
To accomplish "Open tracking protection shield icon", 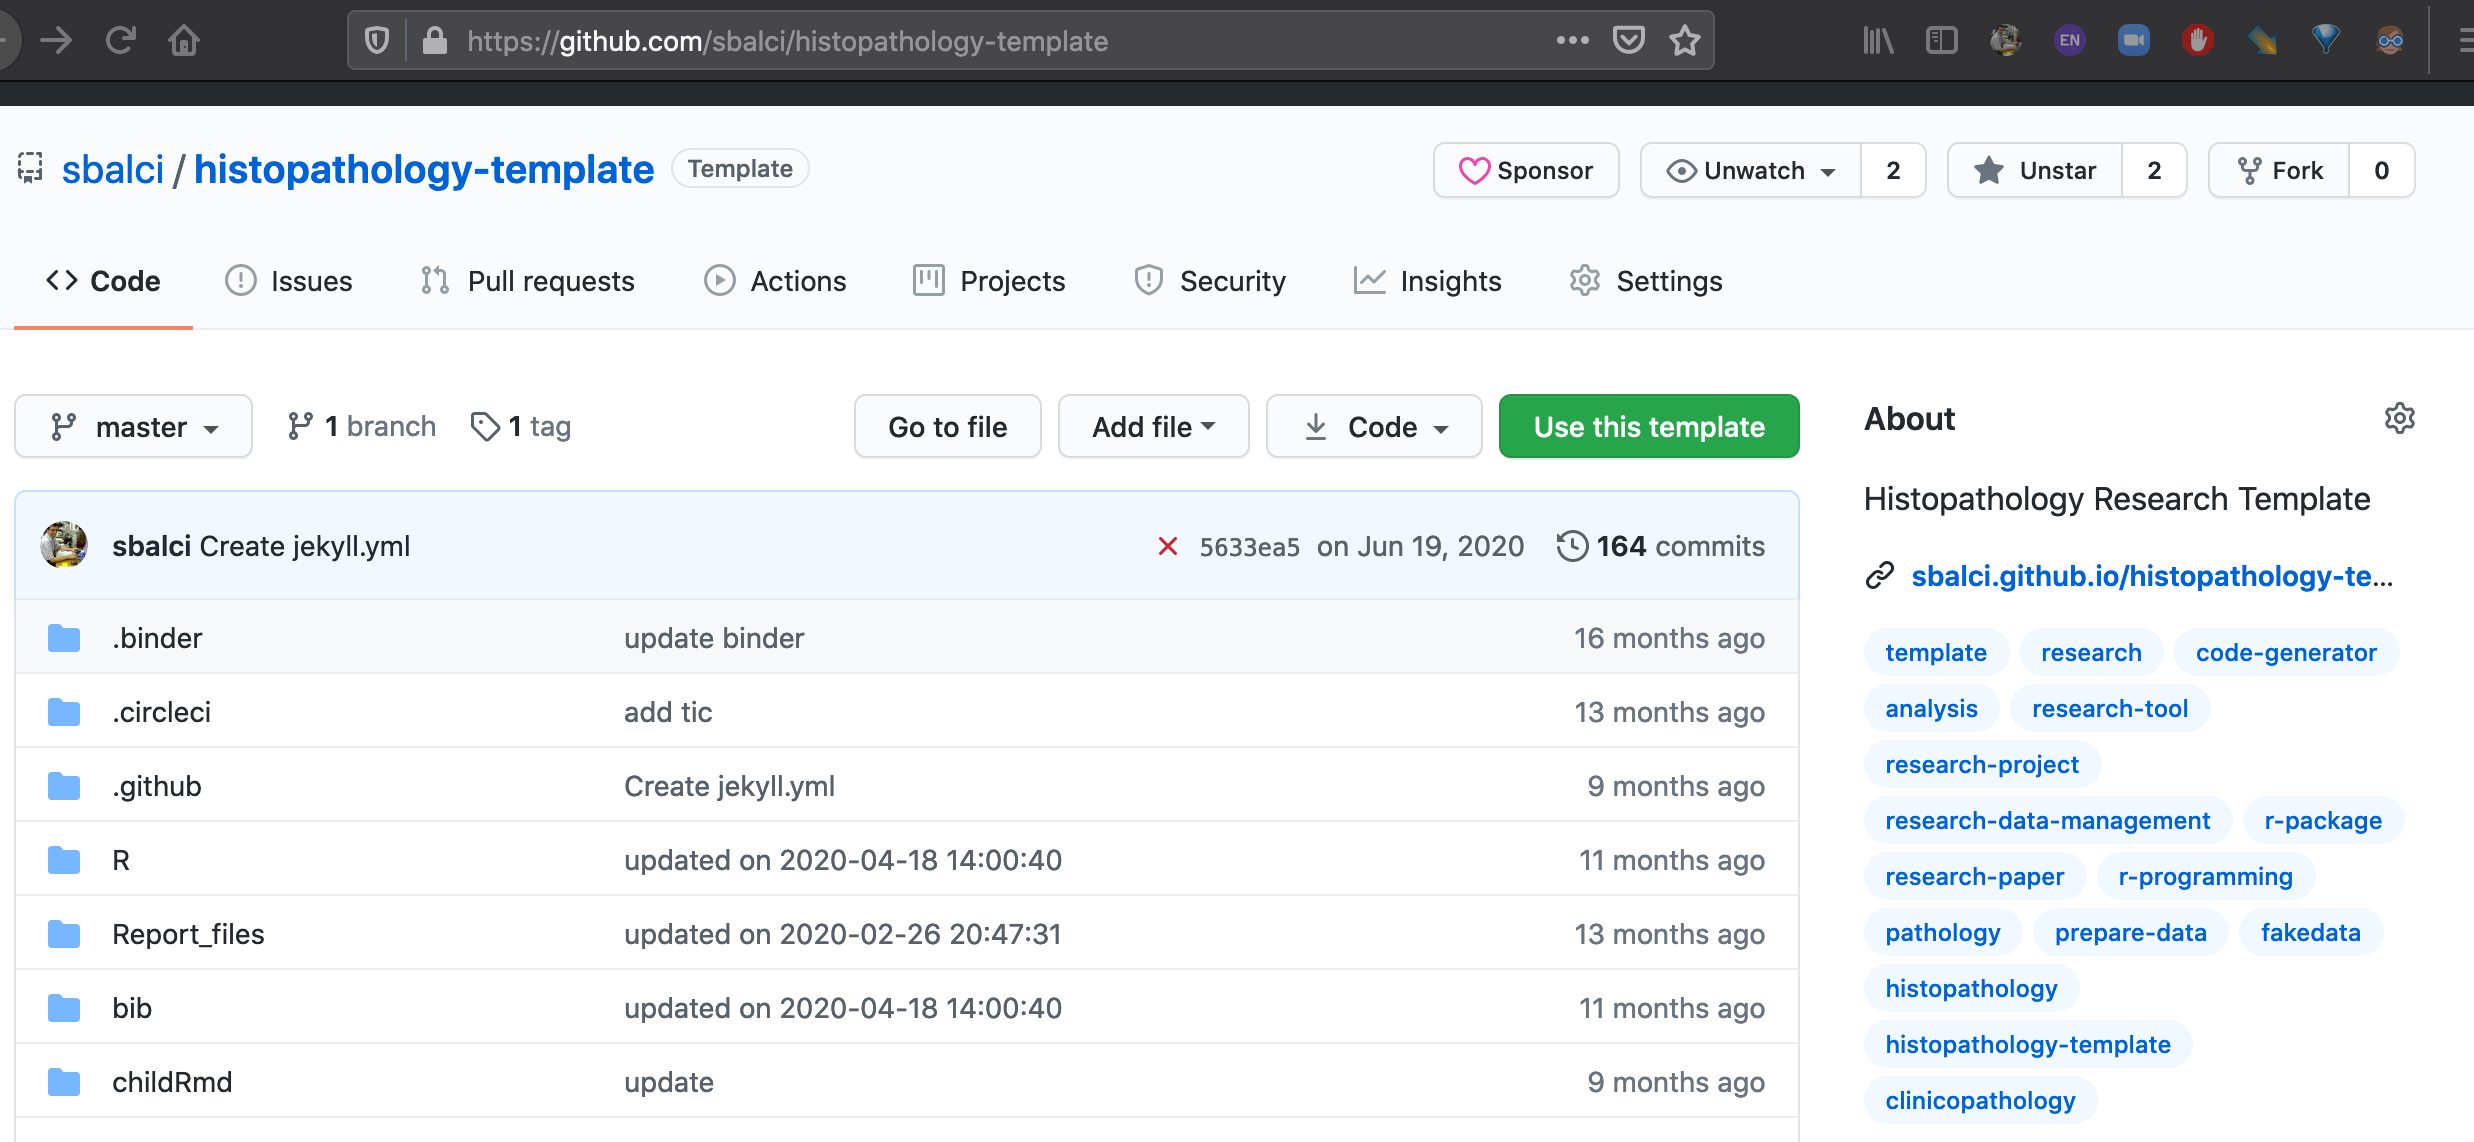I will pyautogui.click(x=377, y=41).
